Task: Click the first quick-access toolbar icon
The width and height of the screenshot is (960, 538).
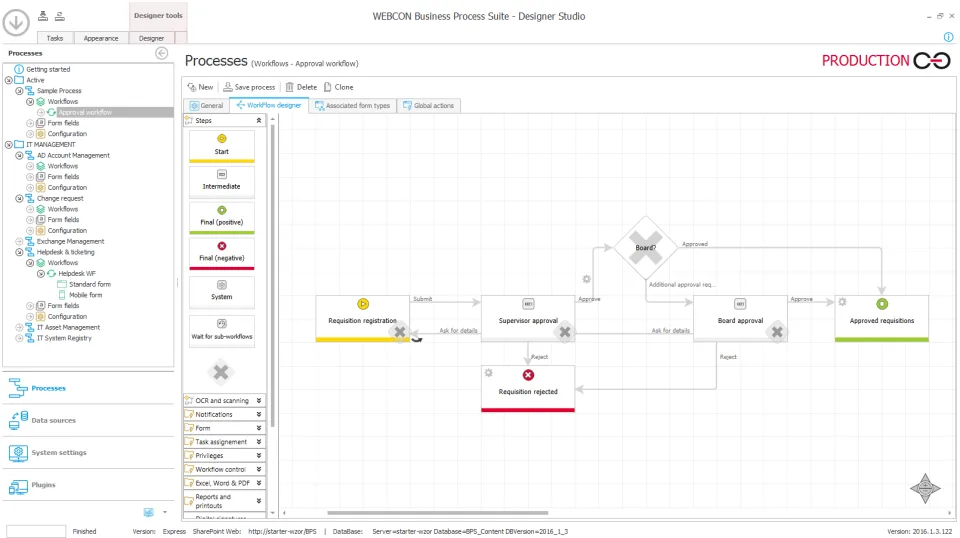Action: (x=43, y=17)
